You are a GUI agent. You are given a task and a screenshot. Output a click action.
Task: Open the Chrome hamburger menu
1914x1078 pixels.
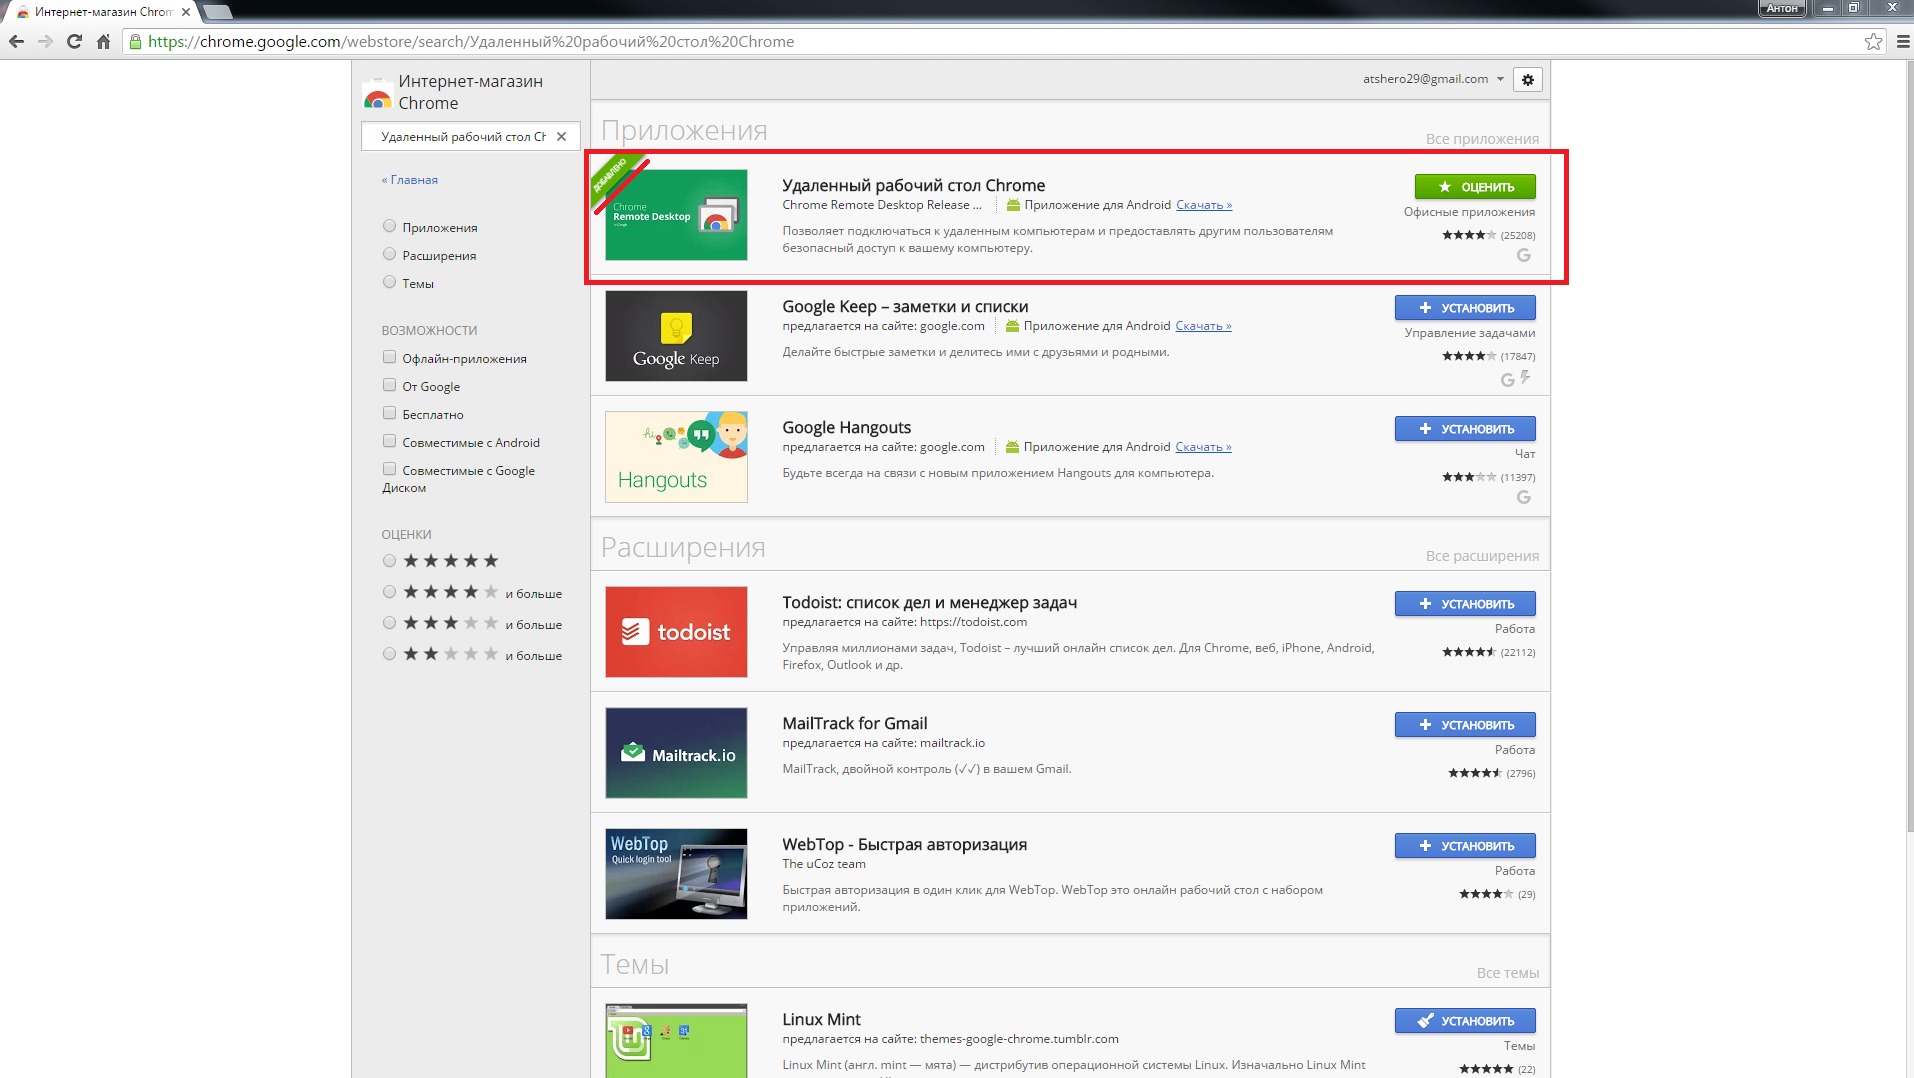[1902, 42]
